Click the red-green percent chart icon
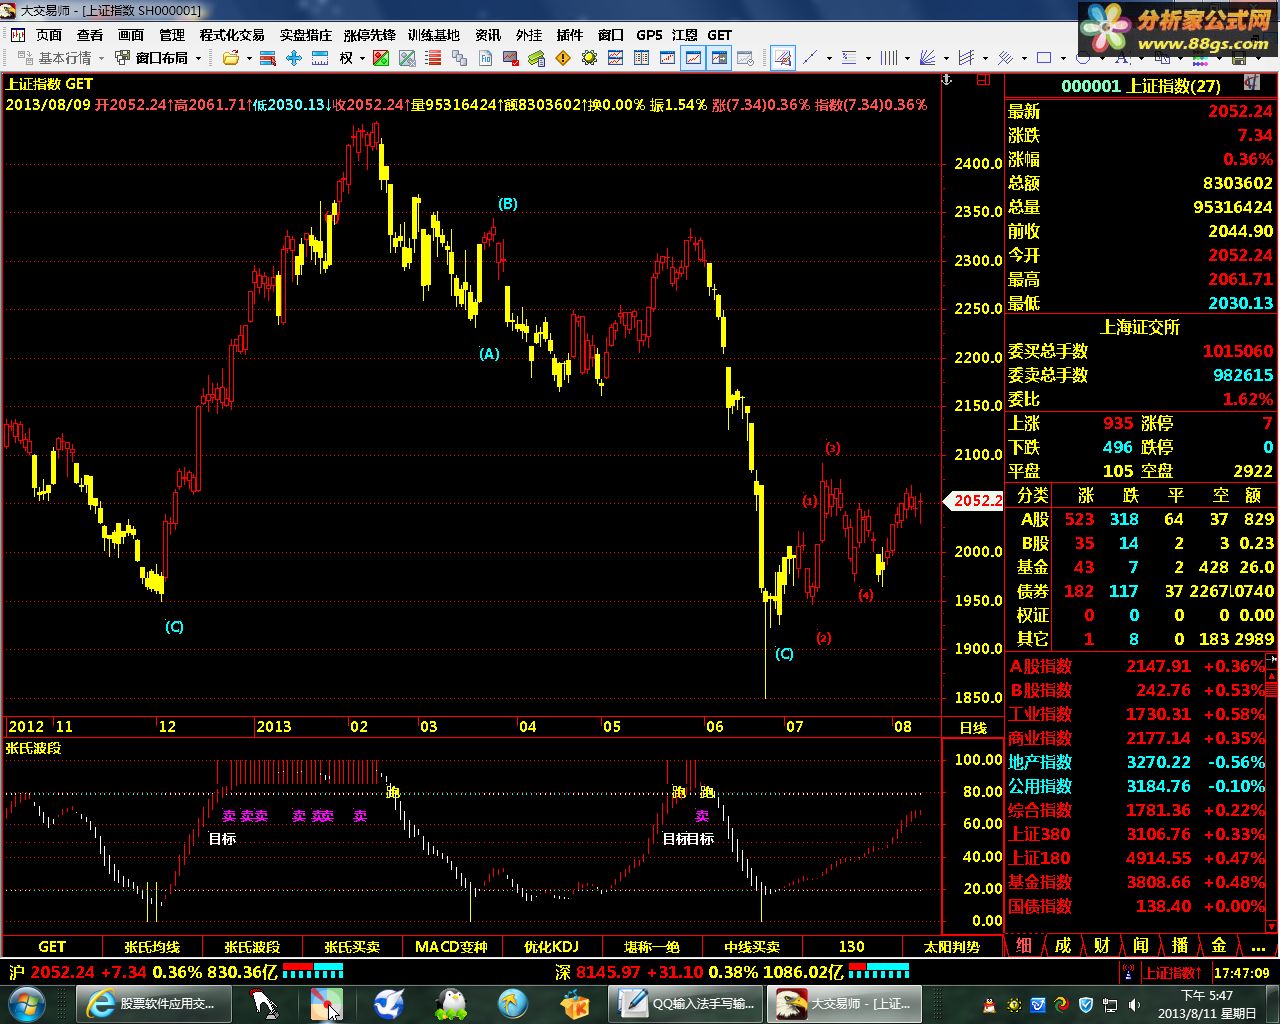 click(x=381, y=58)
